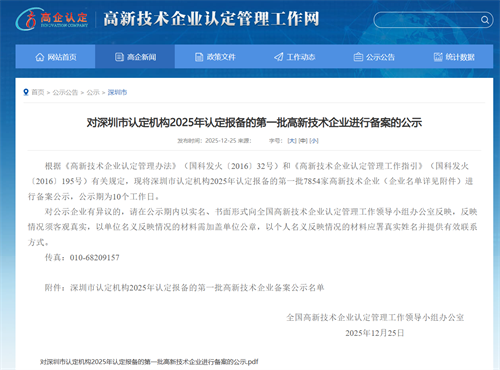Viewport: 500px width, 370px height.
Task: Go to 政策文件 navigation item
Action: tap(215, 57)
